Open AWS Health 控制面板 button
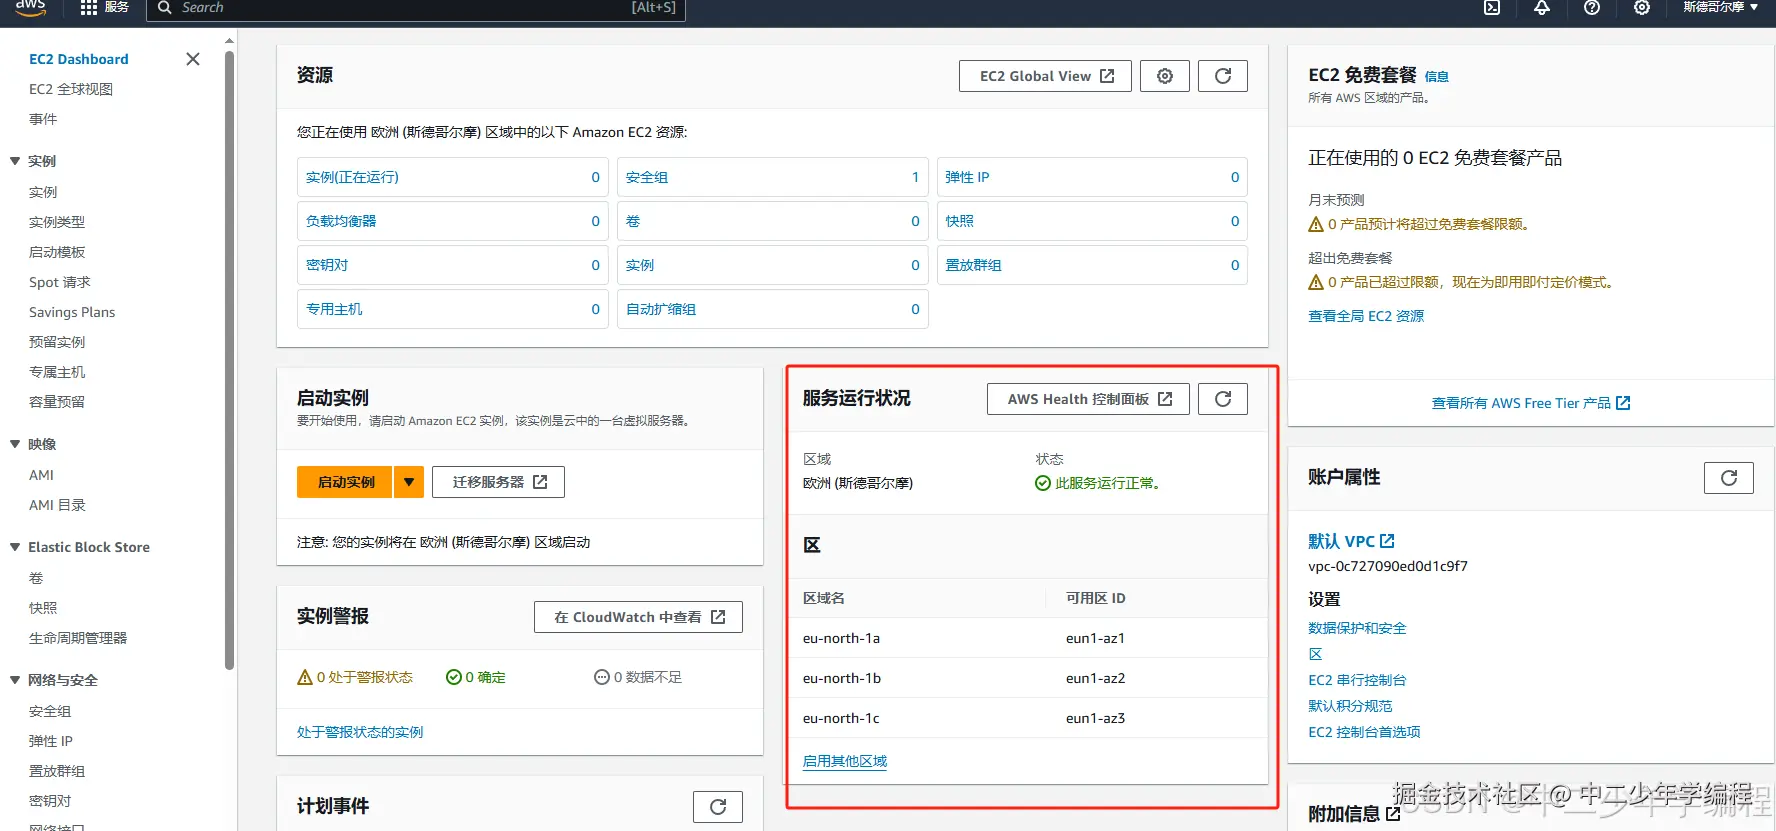The height and width of the screenshot is (831, 1776). (1088, 399)
